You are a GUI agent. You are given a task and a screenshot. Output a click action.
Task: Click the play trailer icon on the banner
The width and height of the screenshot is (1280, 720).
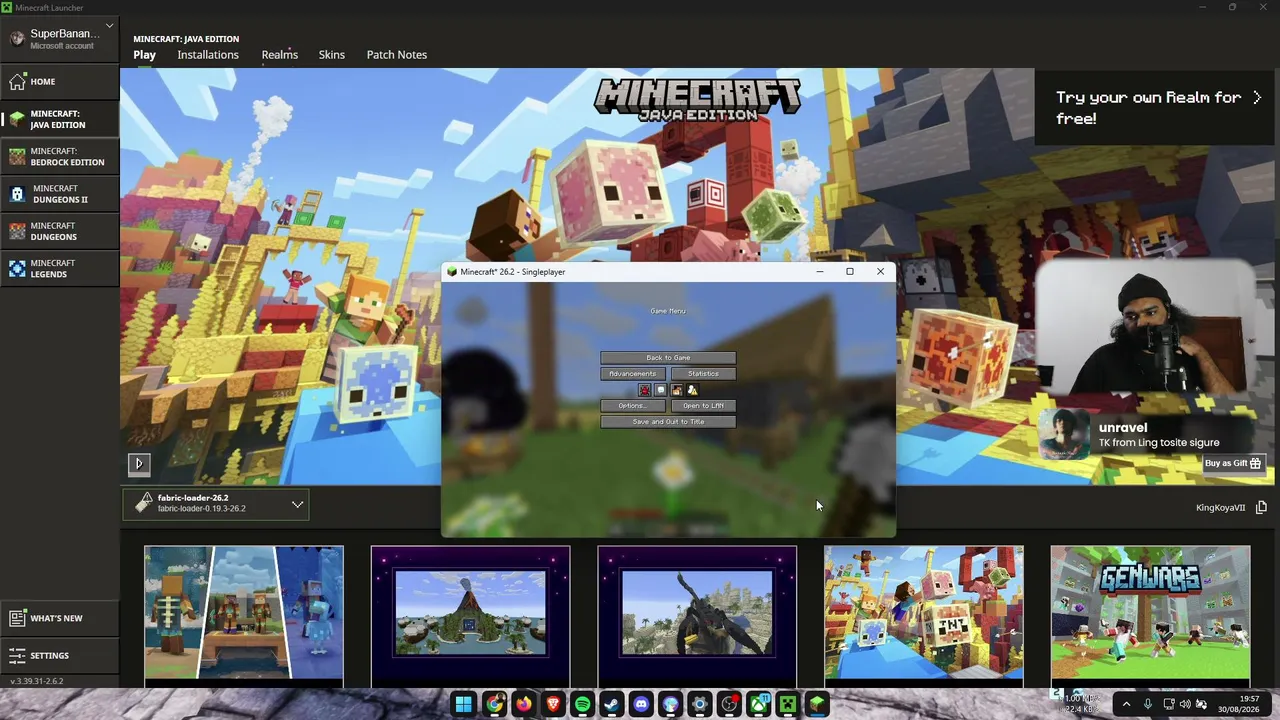[x=139, y=463]
